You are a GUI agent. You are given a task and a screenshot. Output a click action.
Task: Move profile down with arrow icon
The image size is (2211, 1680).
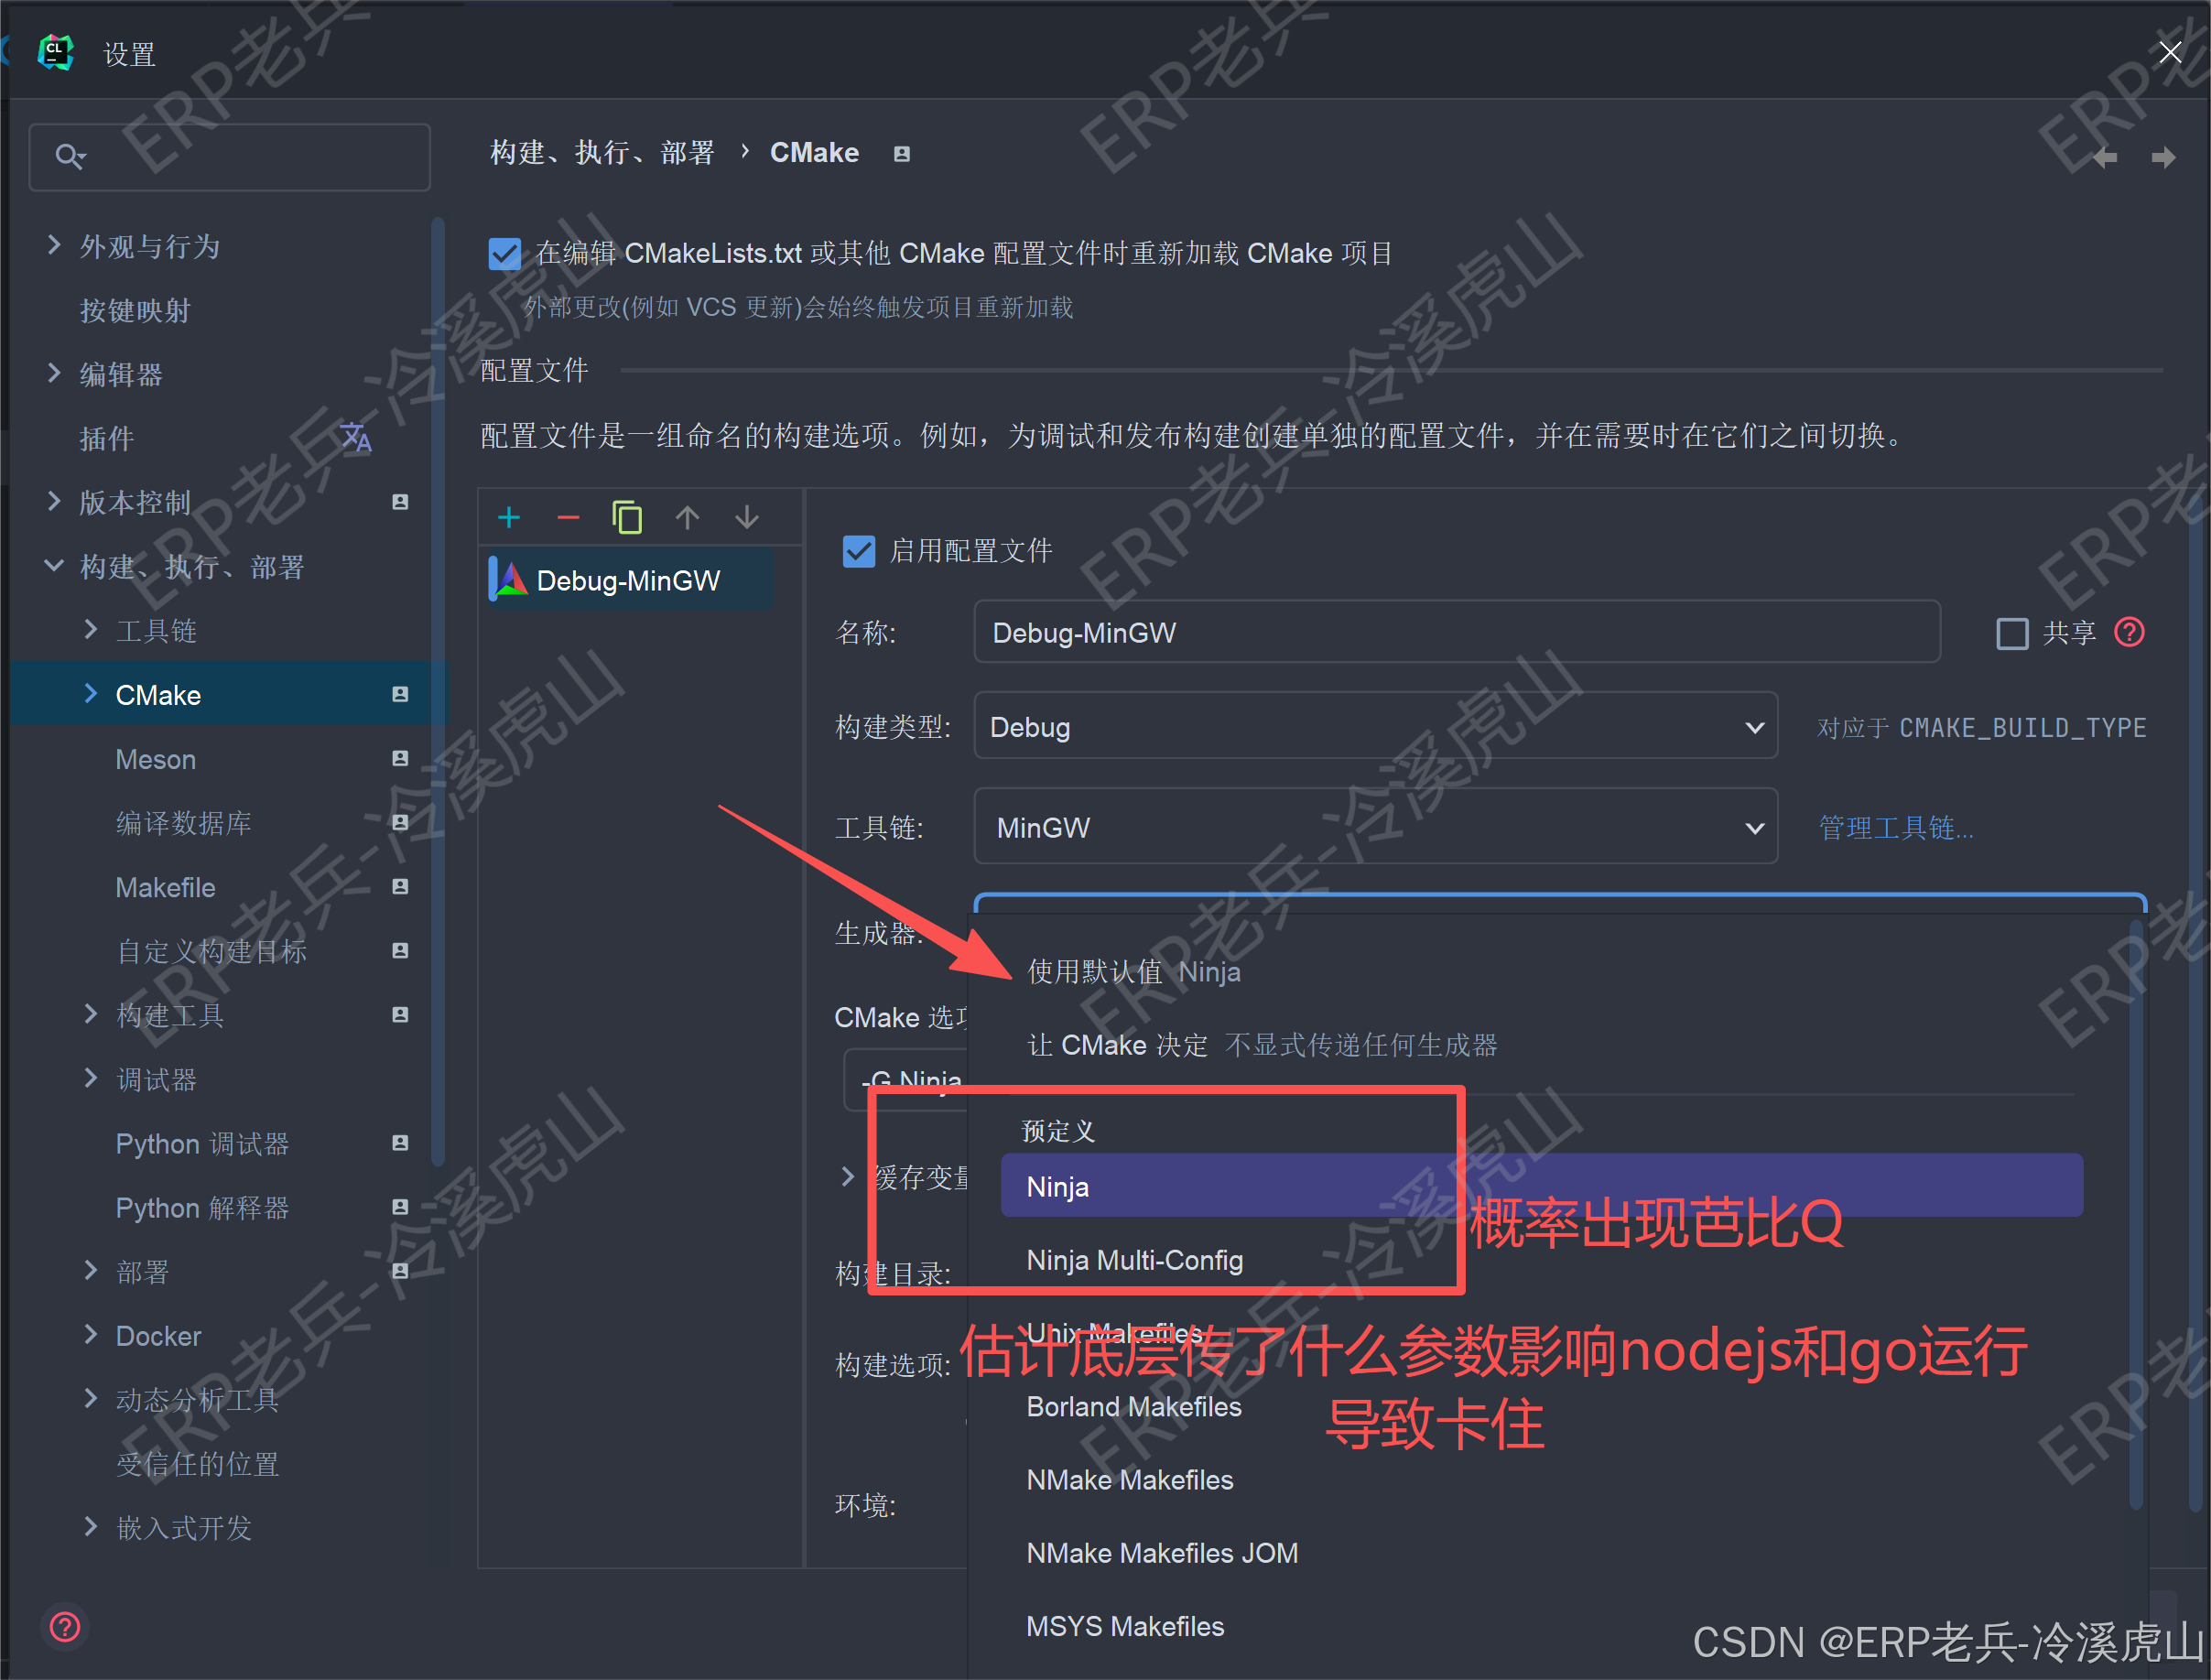pyautogui.click(x=747, y=517)
